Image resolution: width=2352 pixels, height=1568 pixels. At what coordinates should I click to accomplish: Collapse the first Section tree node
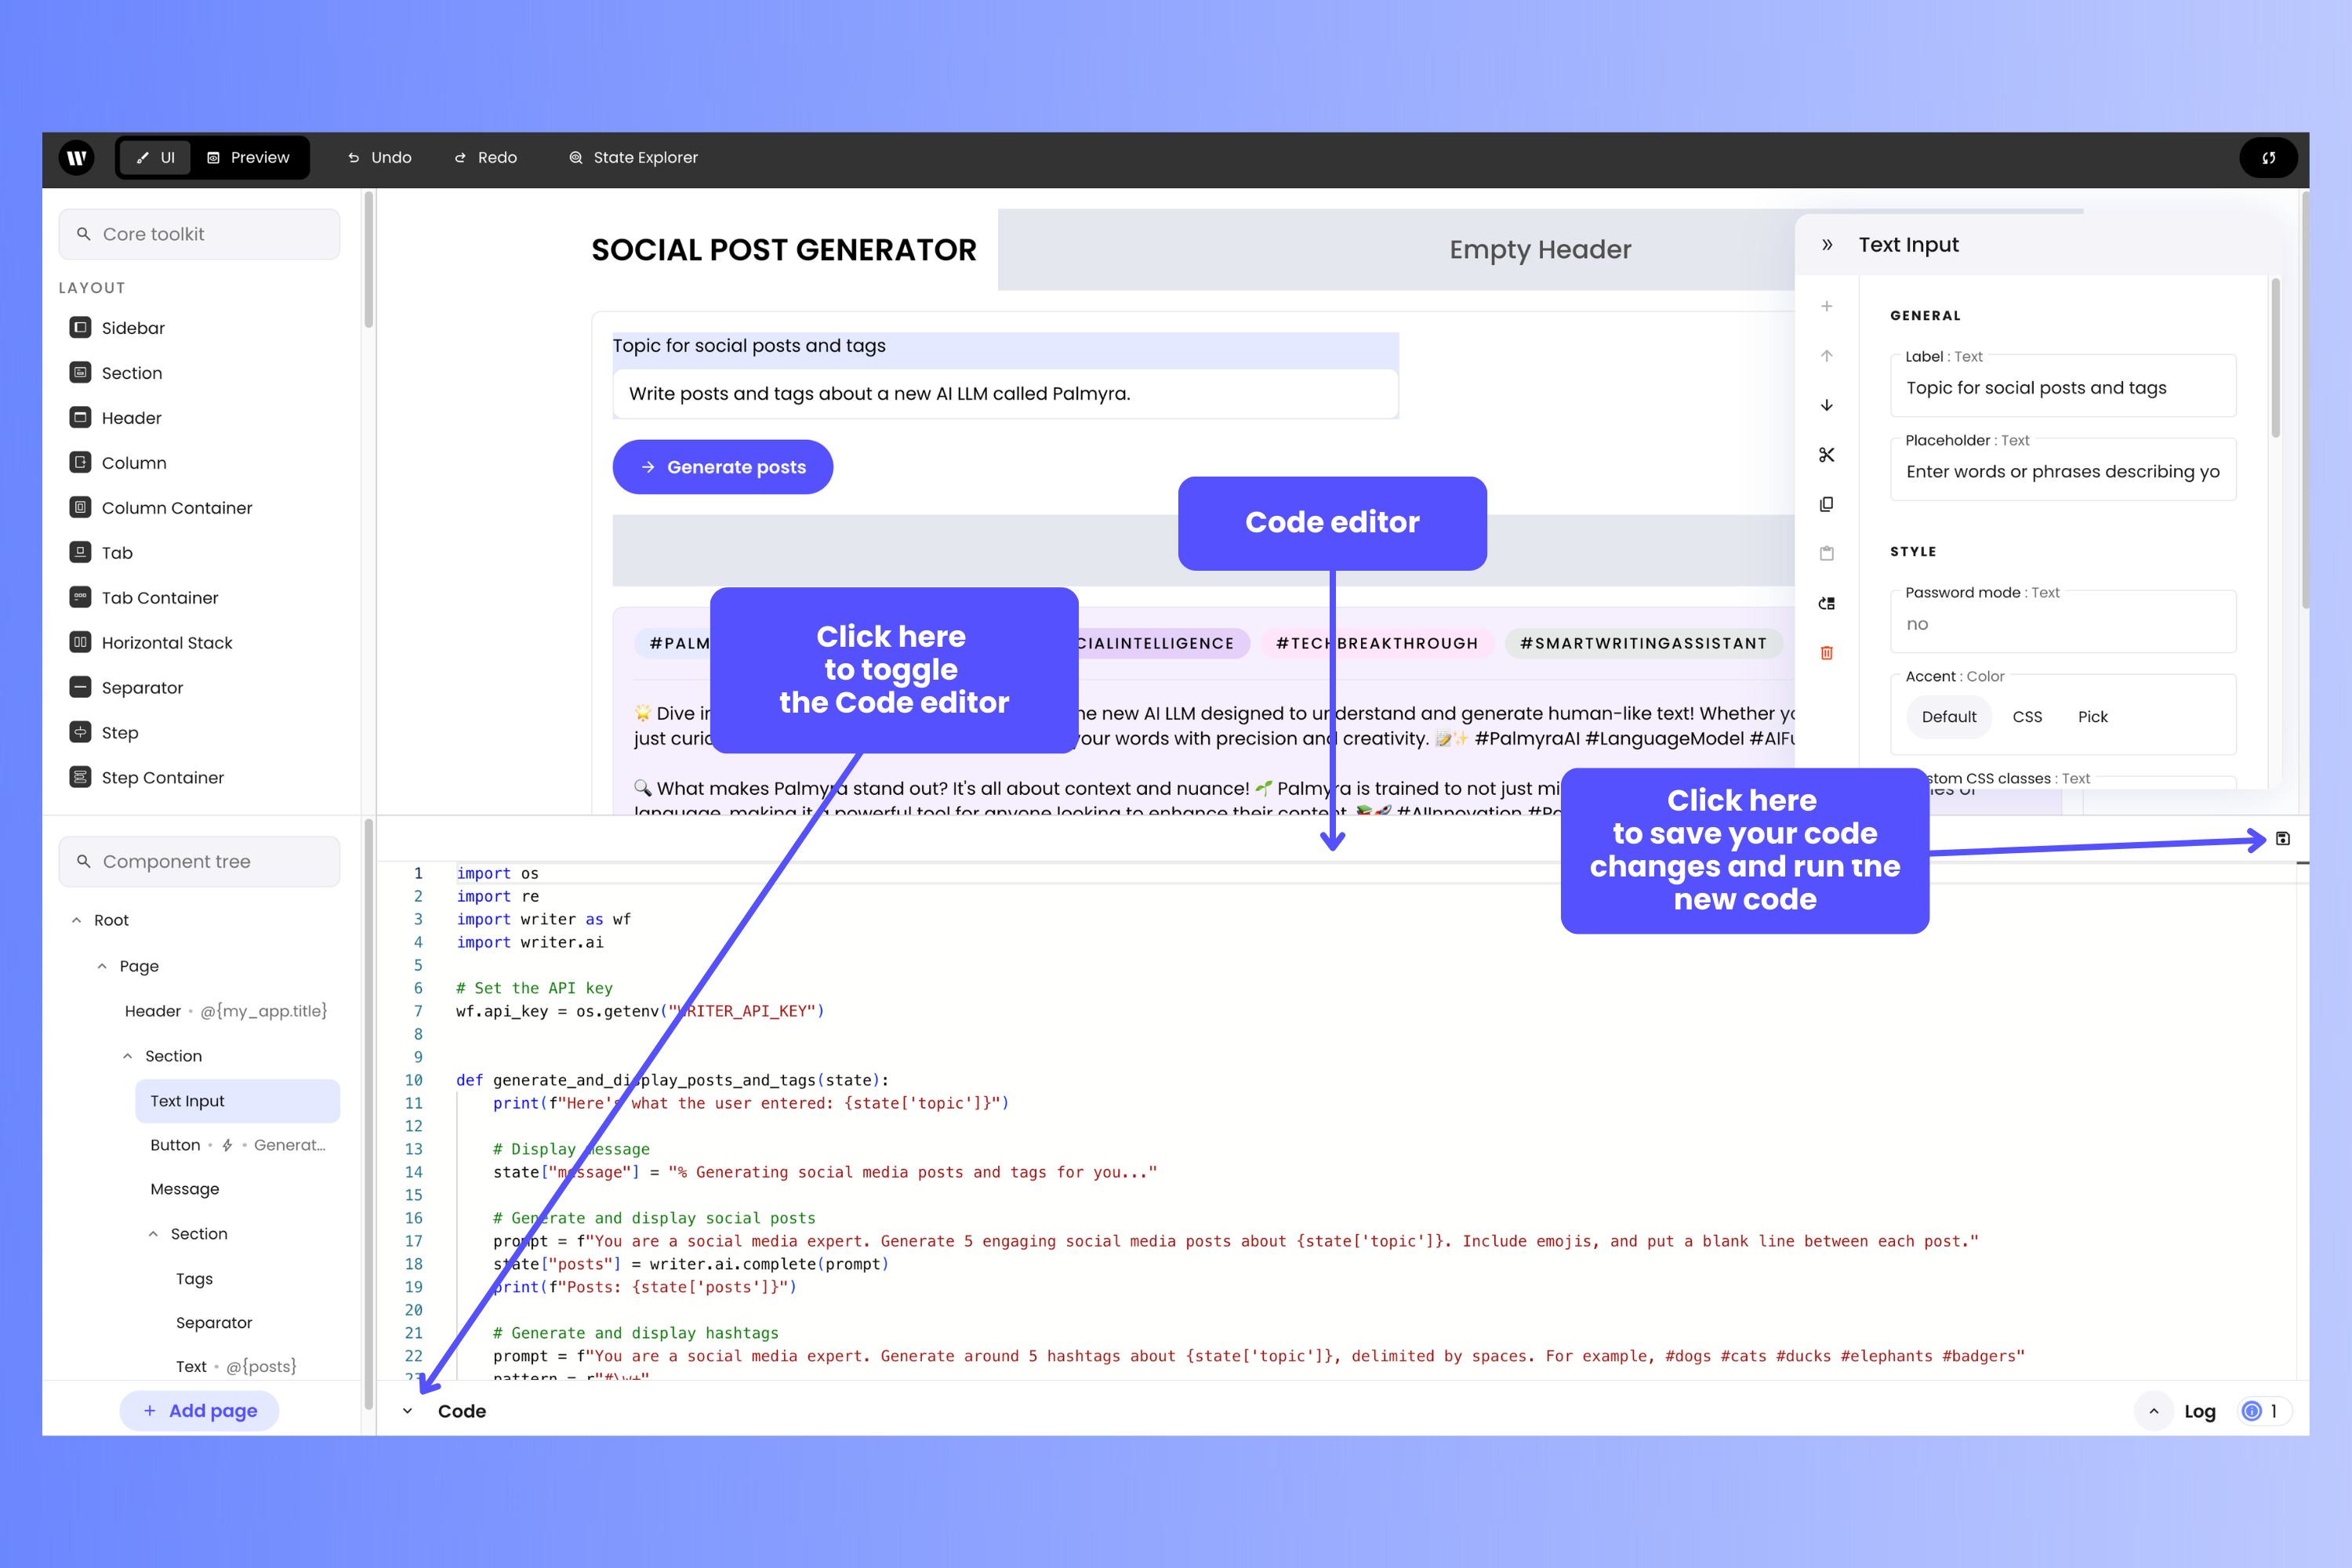point(128,1056)
